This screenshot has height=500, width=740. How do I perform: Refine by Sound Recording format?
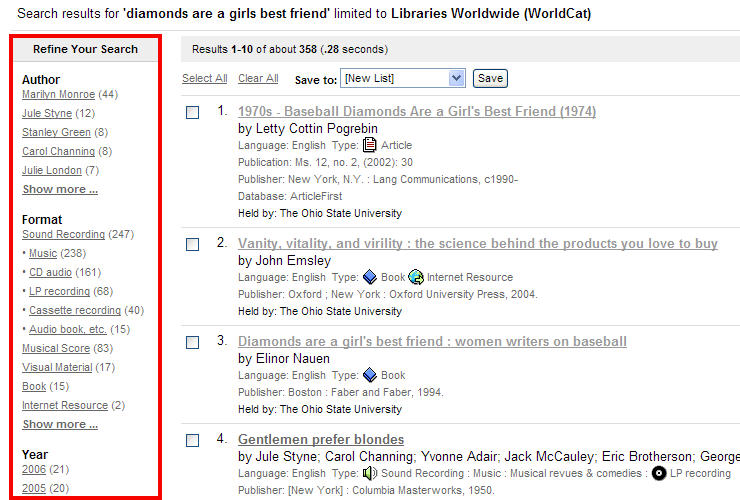63,234
